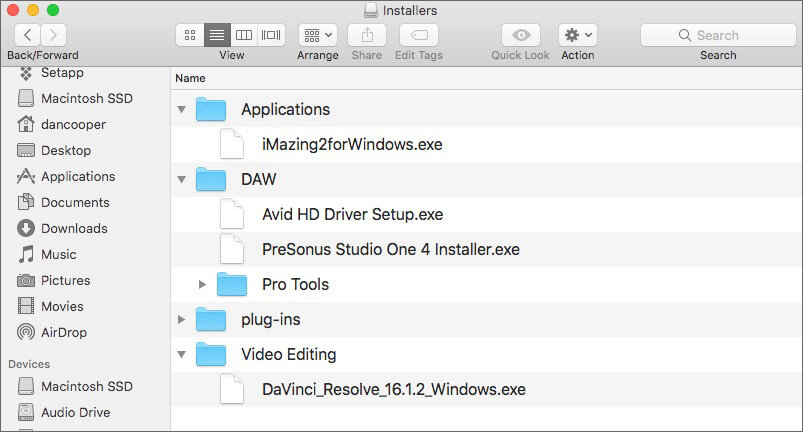Minimize the Installers window
Image resolution: width=803 pixels, height=432 pixels.
tap(33, 10)
